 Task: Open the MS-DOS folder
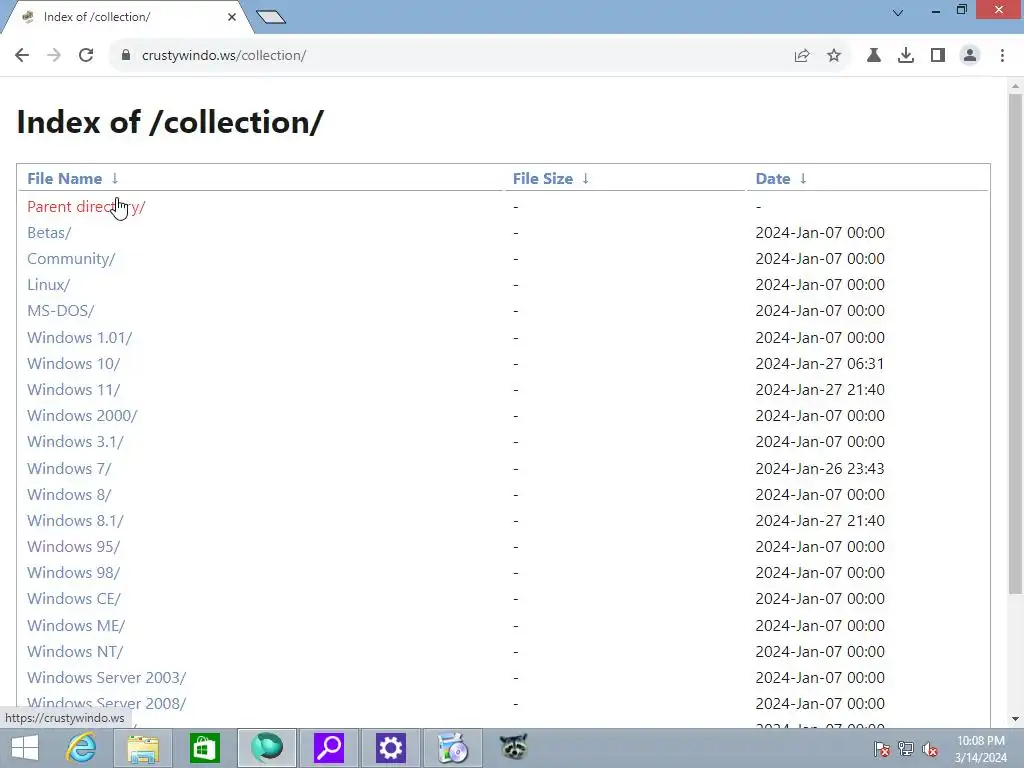pos(61,311)
